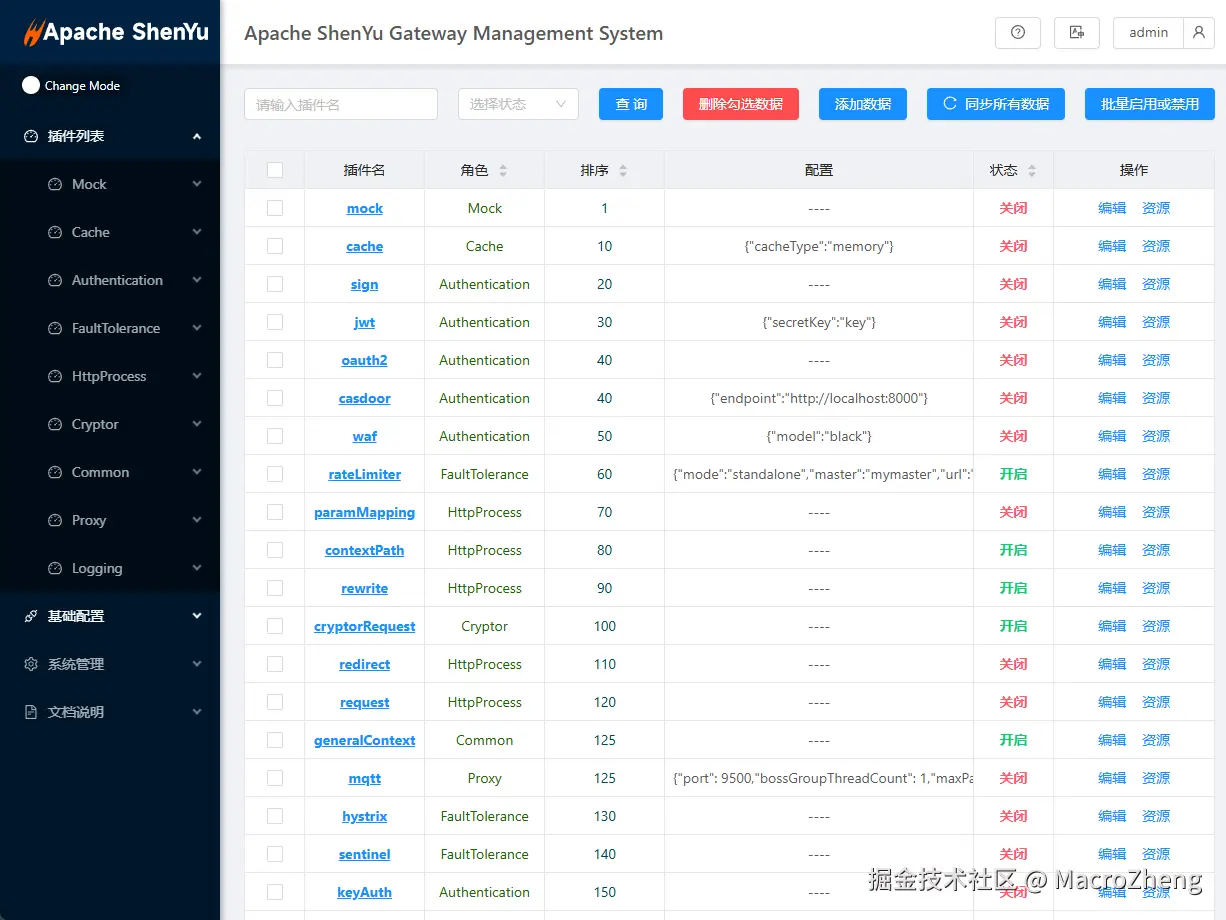Click the 请输入插件名 plugin name input

point(341,104)
